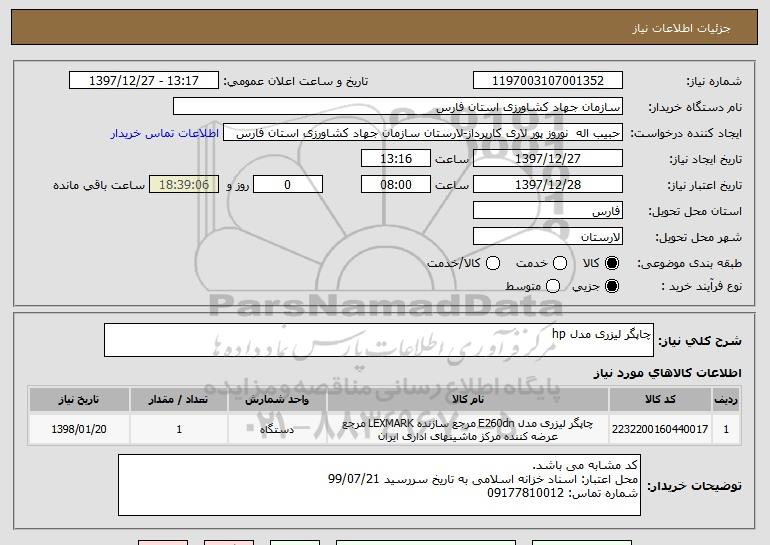Click the need date 1398/01/20 cell

(79, 429)
